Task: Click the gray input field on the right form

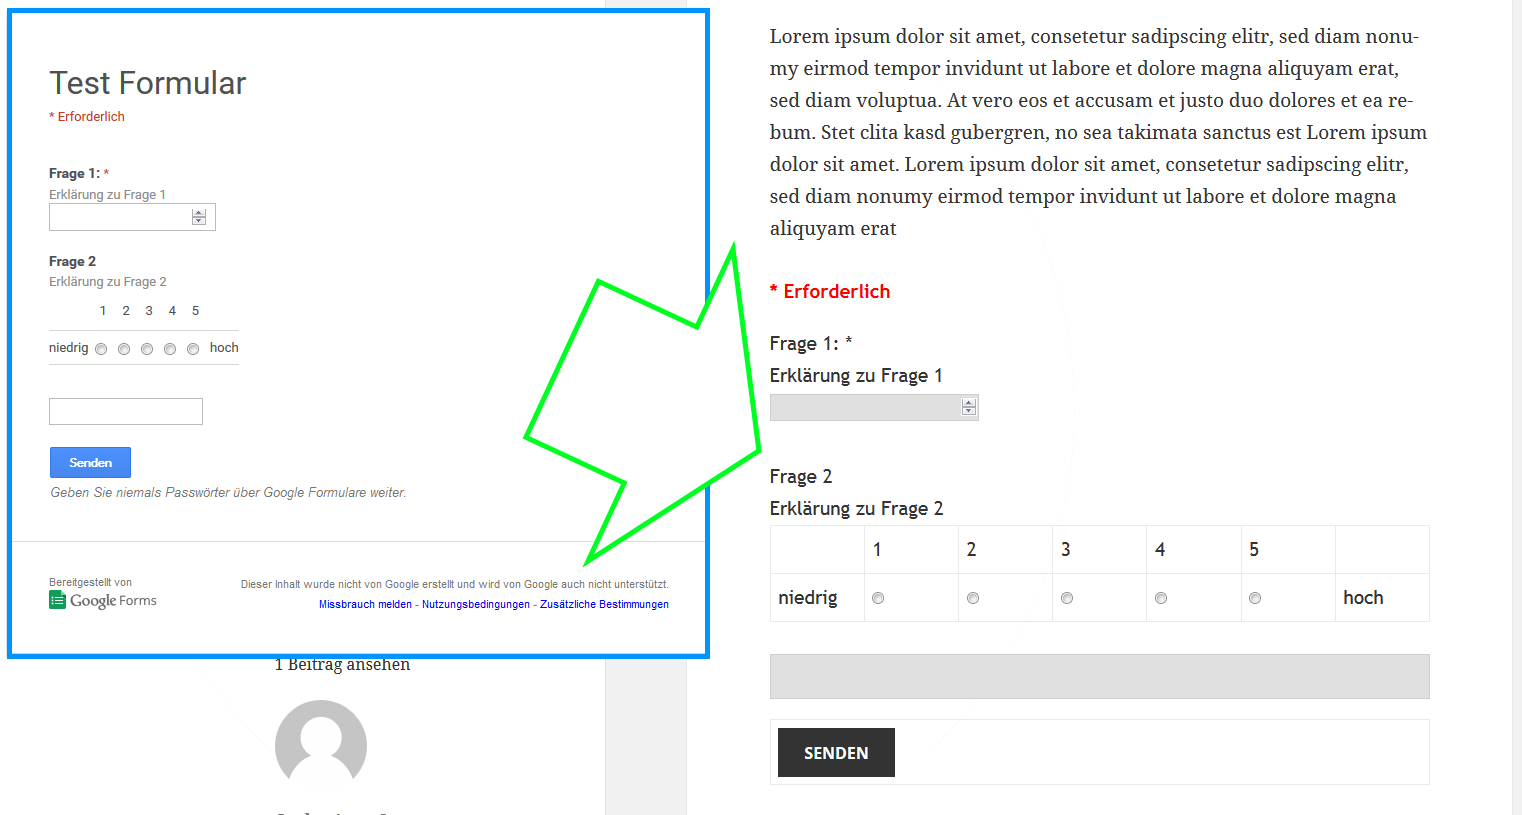Action: pyautogui.click(x=1099, y=676)
